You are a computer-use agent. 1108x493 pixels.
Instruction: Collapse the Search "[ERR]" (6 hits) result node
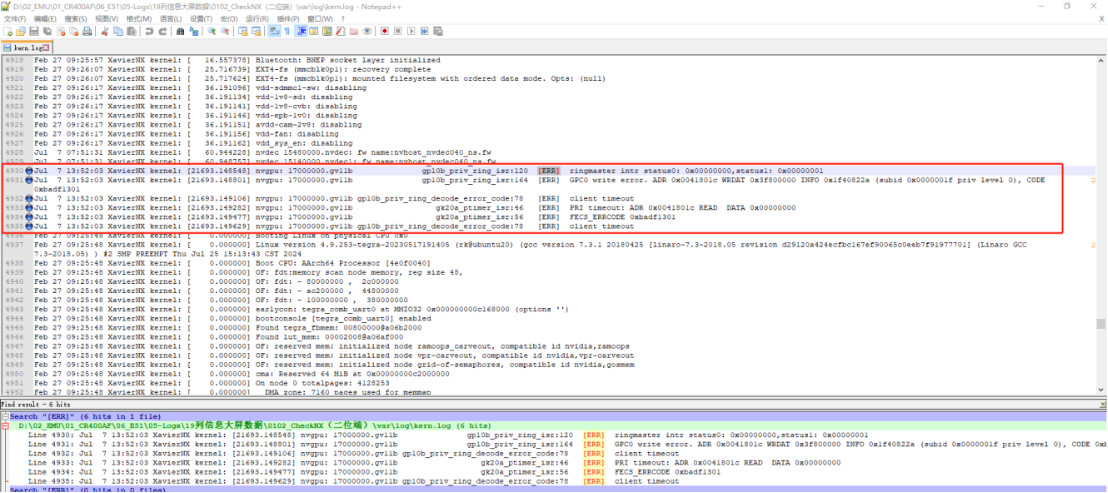tap(5, 417)
